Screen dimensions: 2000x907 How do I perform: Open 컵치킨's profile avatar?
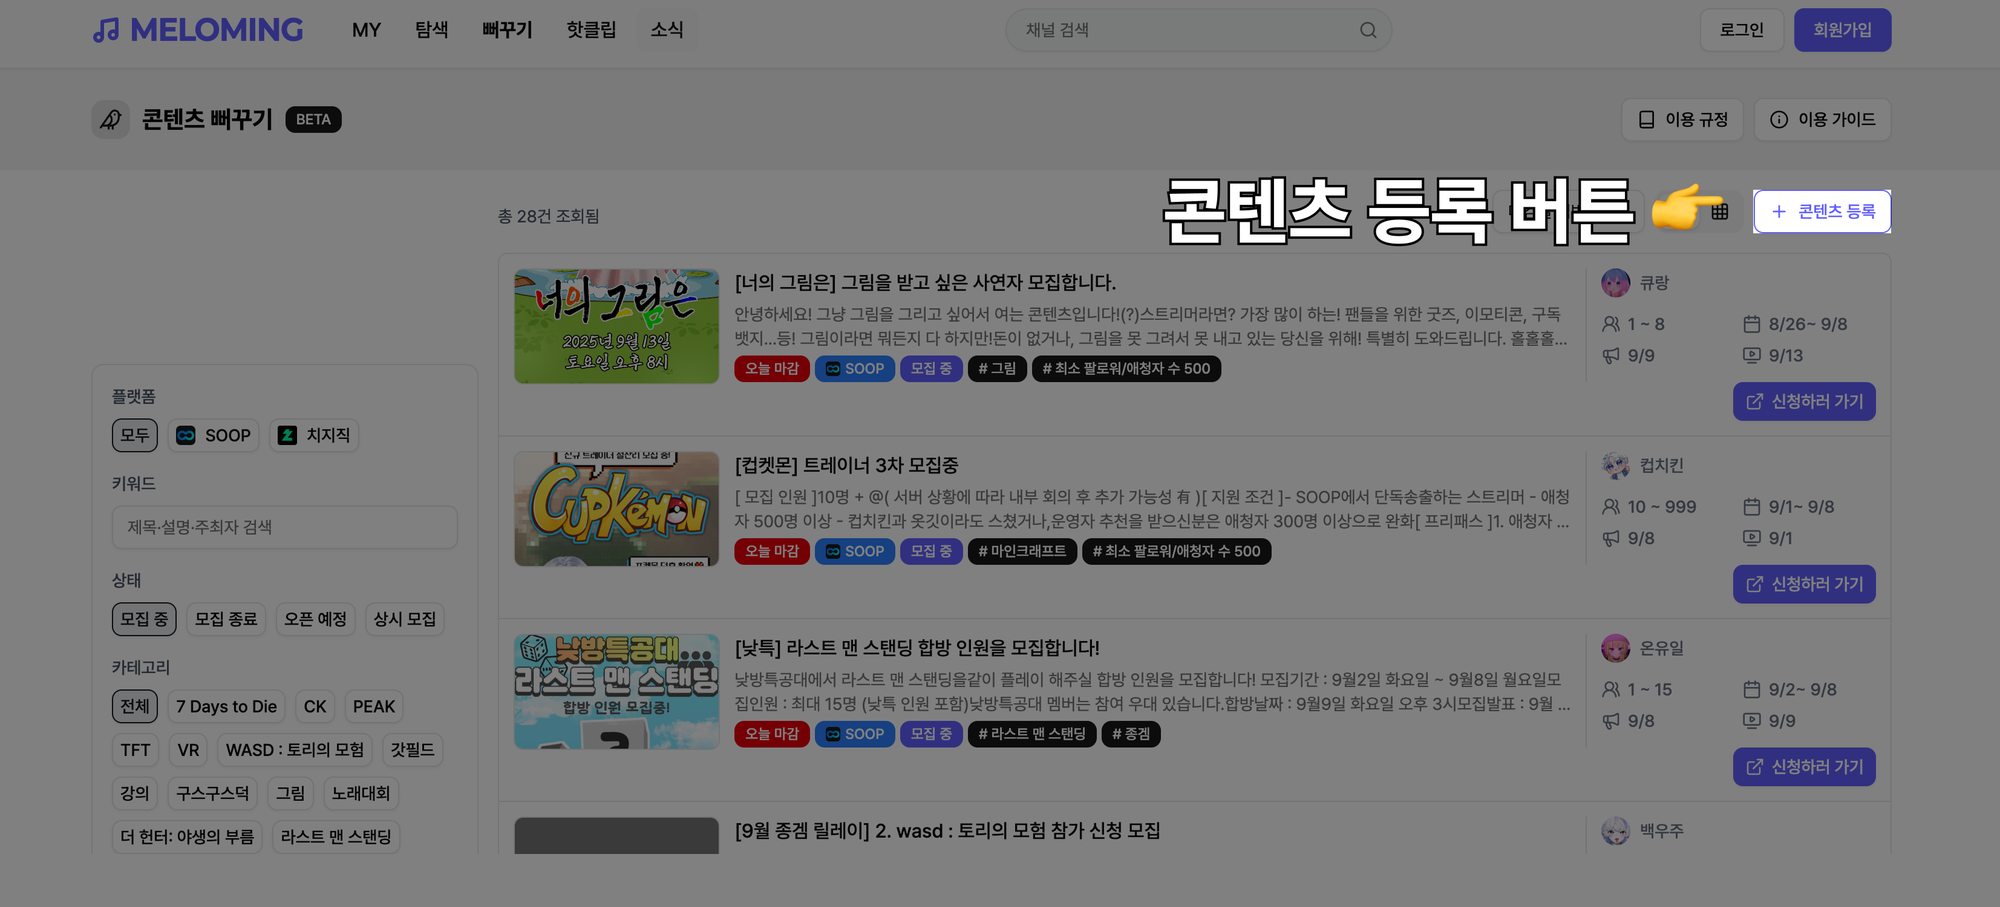click(1615, 466)
